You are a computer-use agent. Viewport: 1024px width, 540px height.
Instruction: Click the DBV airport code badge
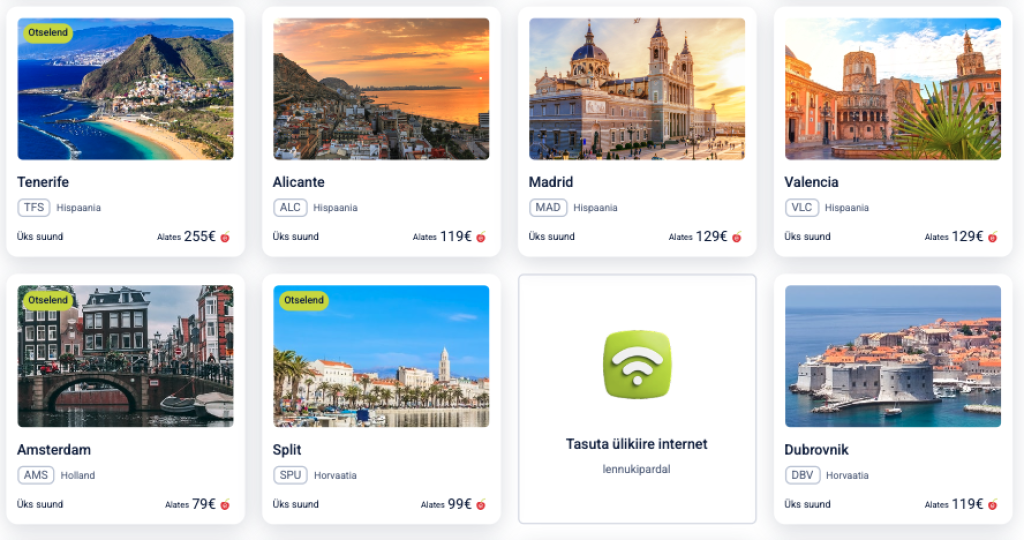click(x=802, y=475)
